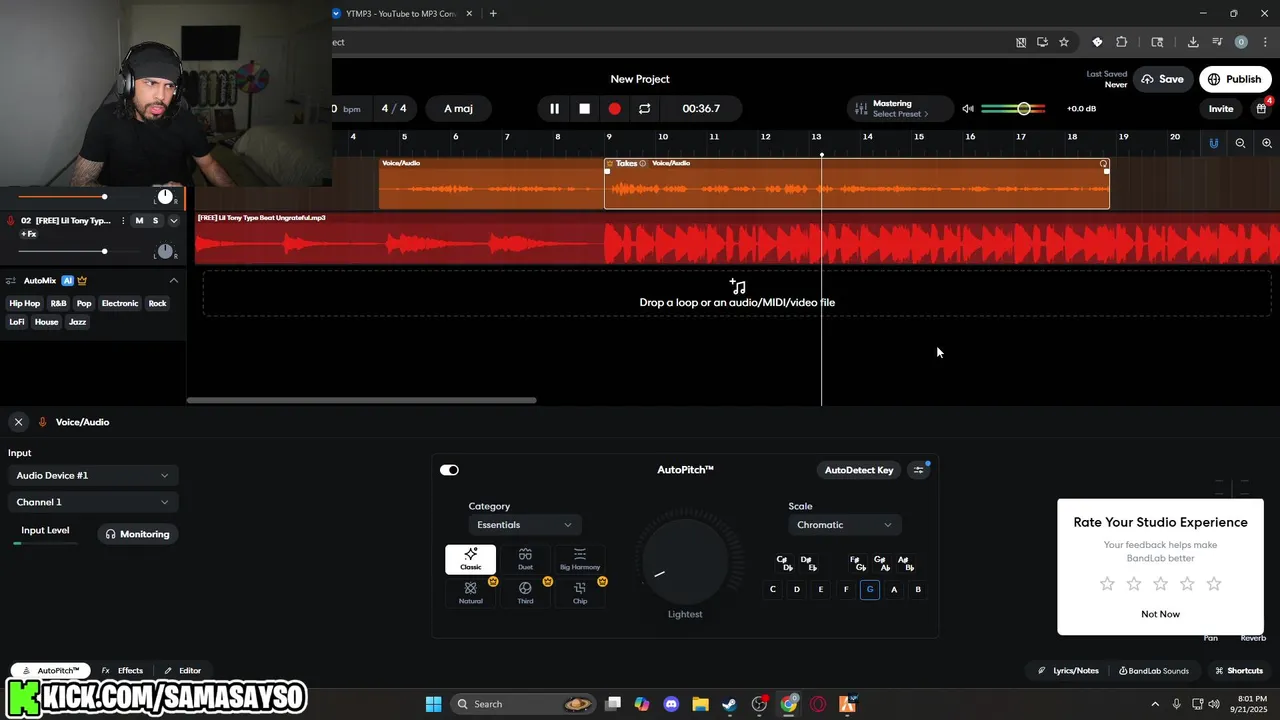This screenshot has width=1280, height=720.
Task: Mute master output speaker icon
Action: [968, 109]
